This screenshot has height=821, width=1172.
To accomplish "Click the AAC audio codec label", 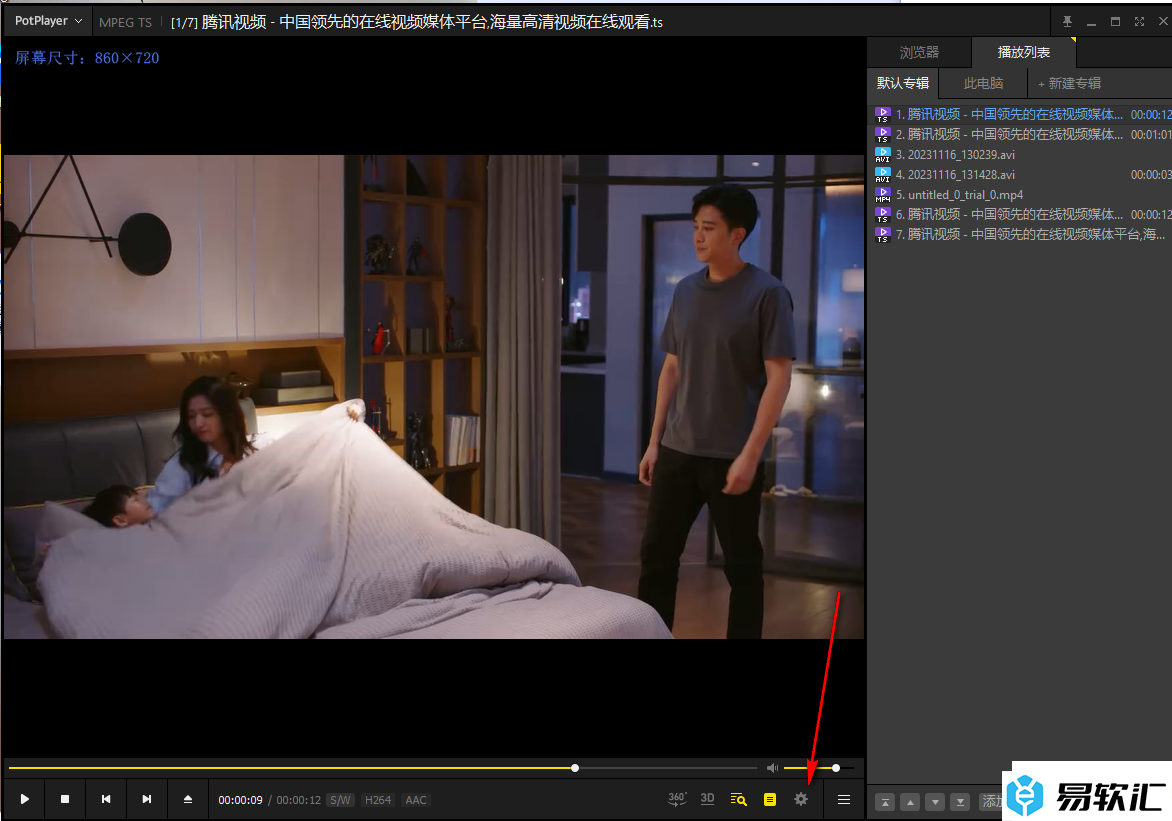I will 416,800.
